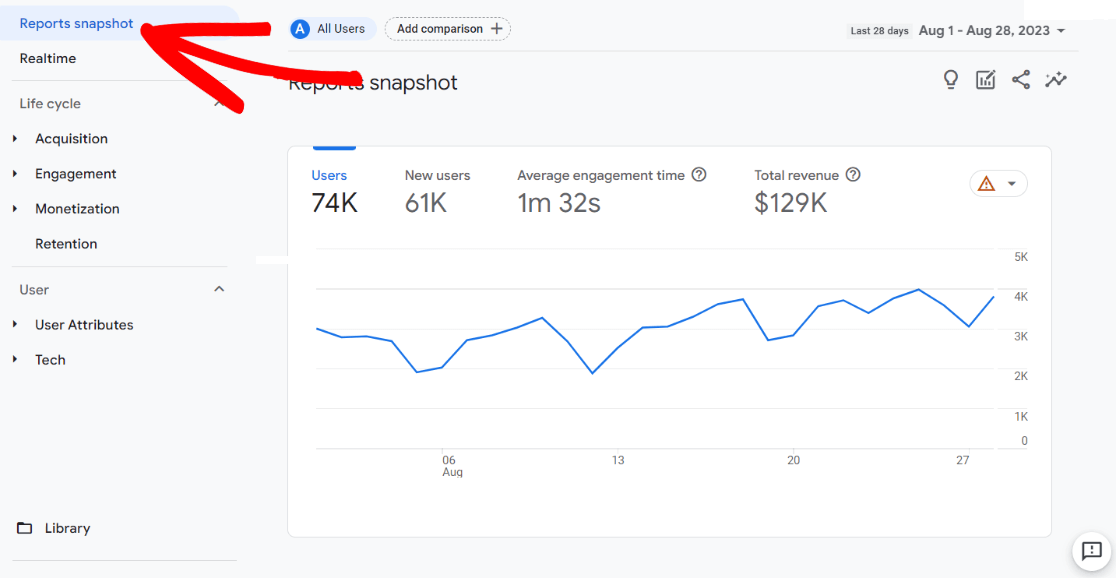Viewport: 1116px width, 578px height.
Task: Select the Customize report icon
Action: [986, 79]
